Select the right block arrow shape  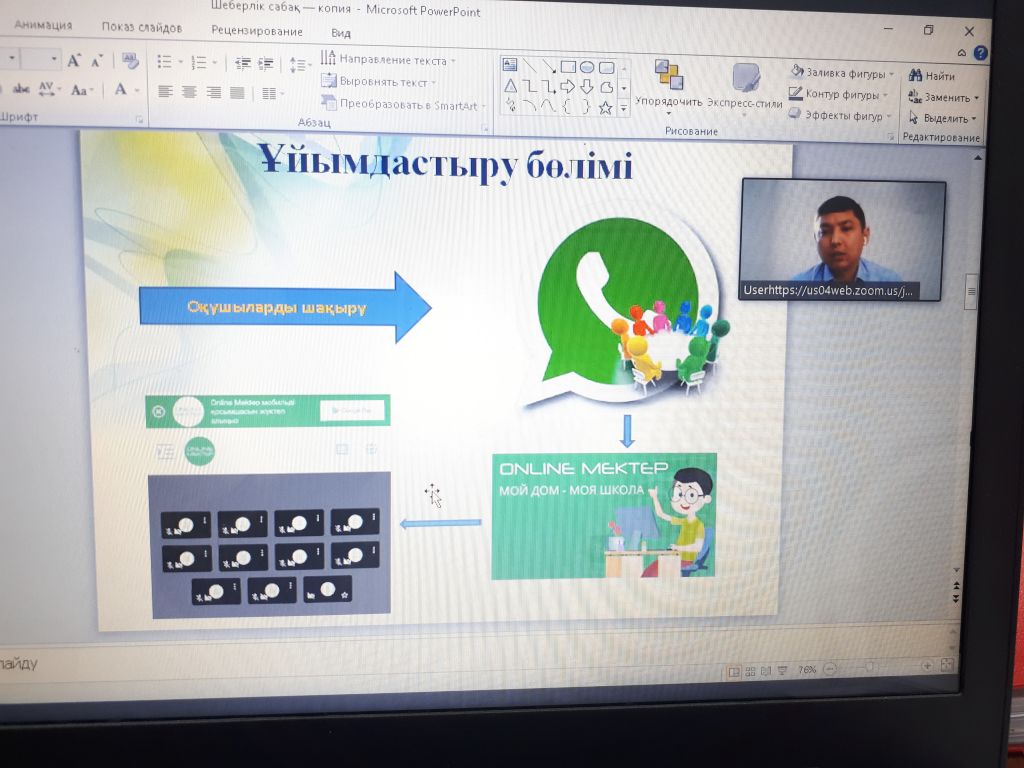[567, 86]
